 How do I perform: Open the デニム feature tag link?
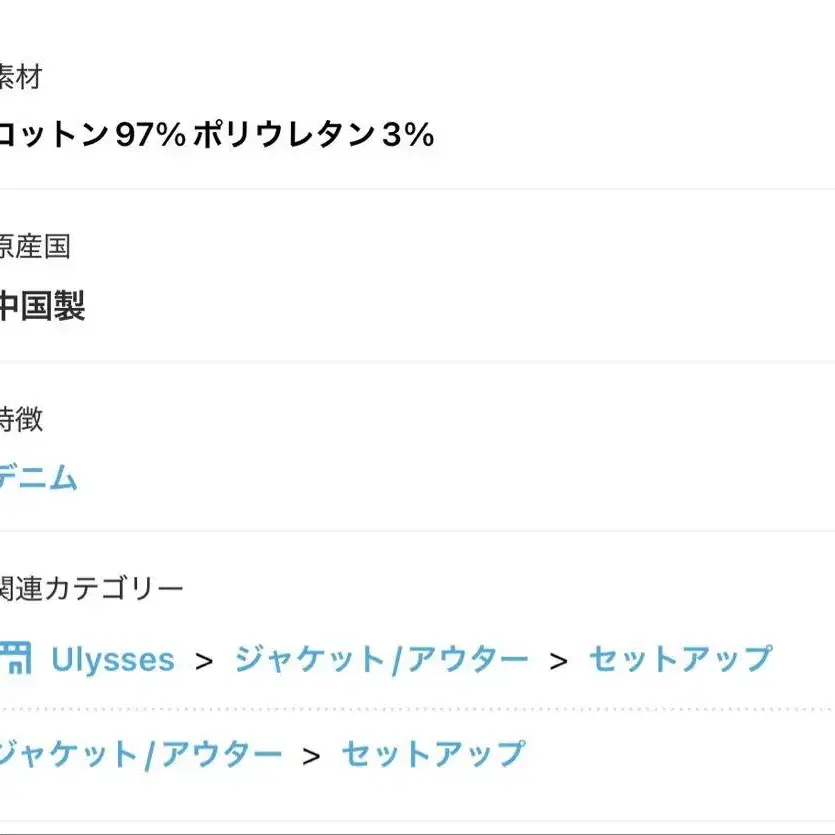point(38,478)
